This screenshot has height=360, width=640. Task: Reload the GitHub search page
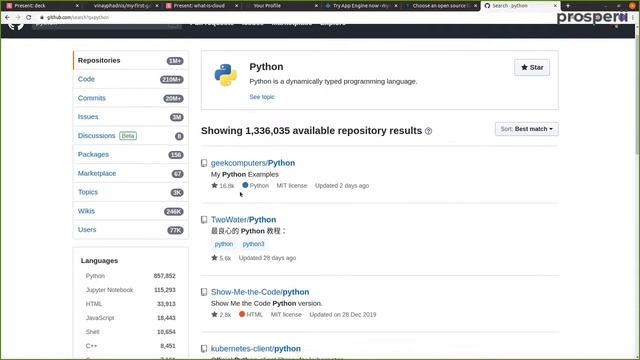coord(29,18)
